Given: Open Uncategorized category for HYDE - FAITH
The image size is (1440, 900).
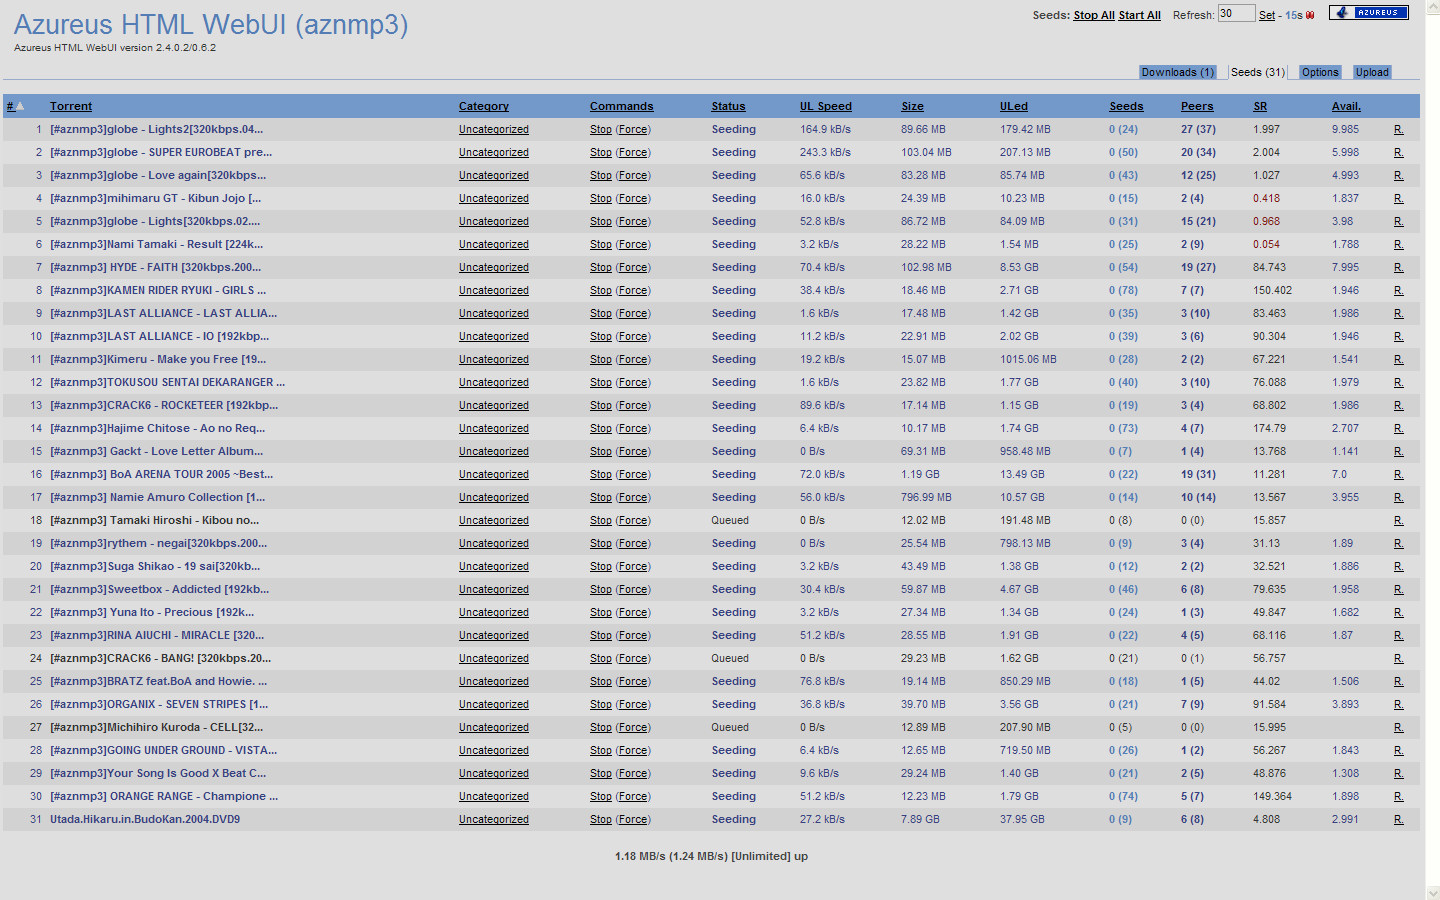Looking at the screenshot, I should click(493, 268).
